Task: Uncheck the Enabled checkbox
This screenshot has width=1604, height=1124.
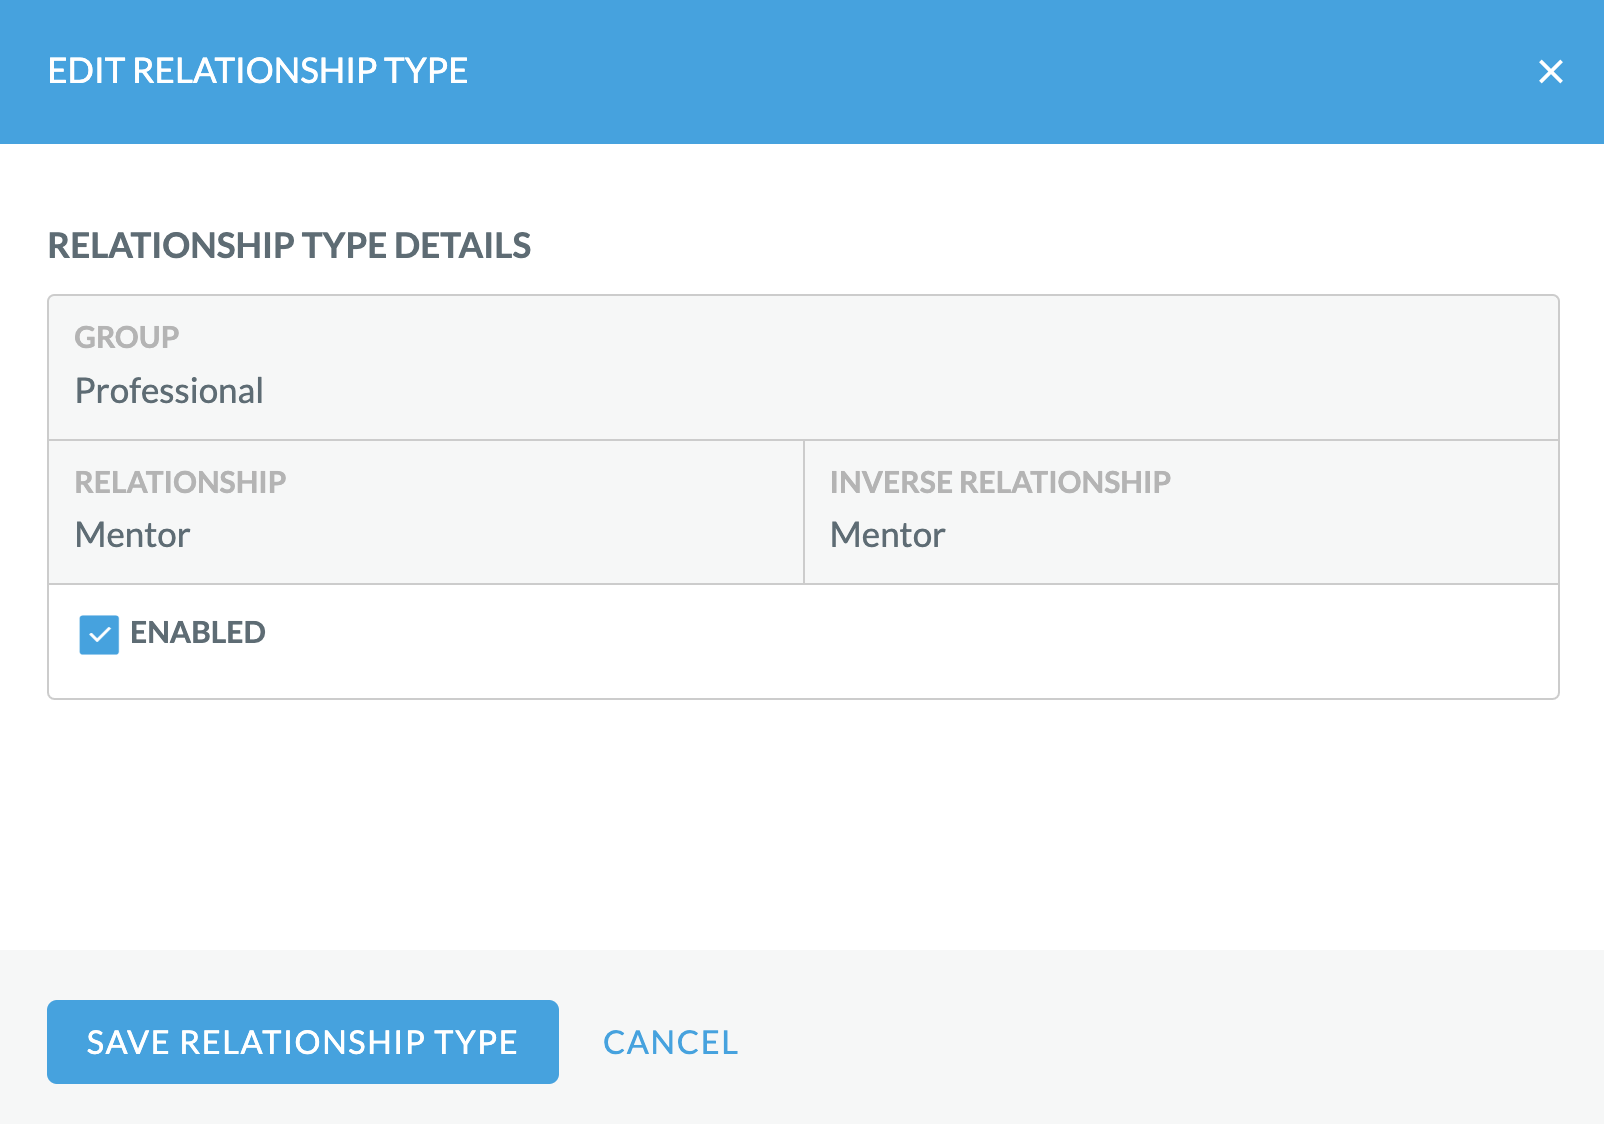Action: pos(99,635)
